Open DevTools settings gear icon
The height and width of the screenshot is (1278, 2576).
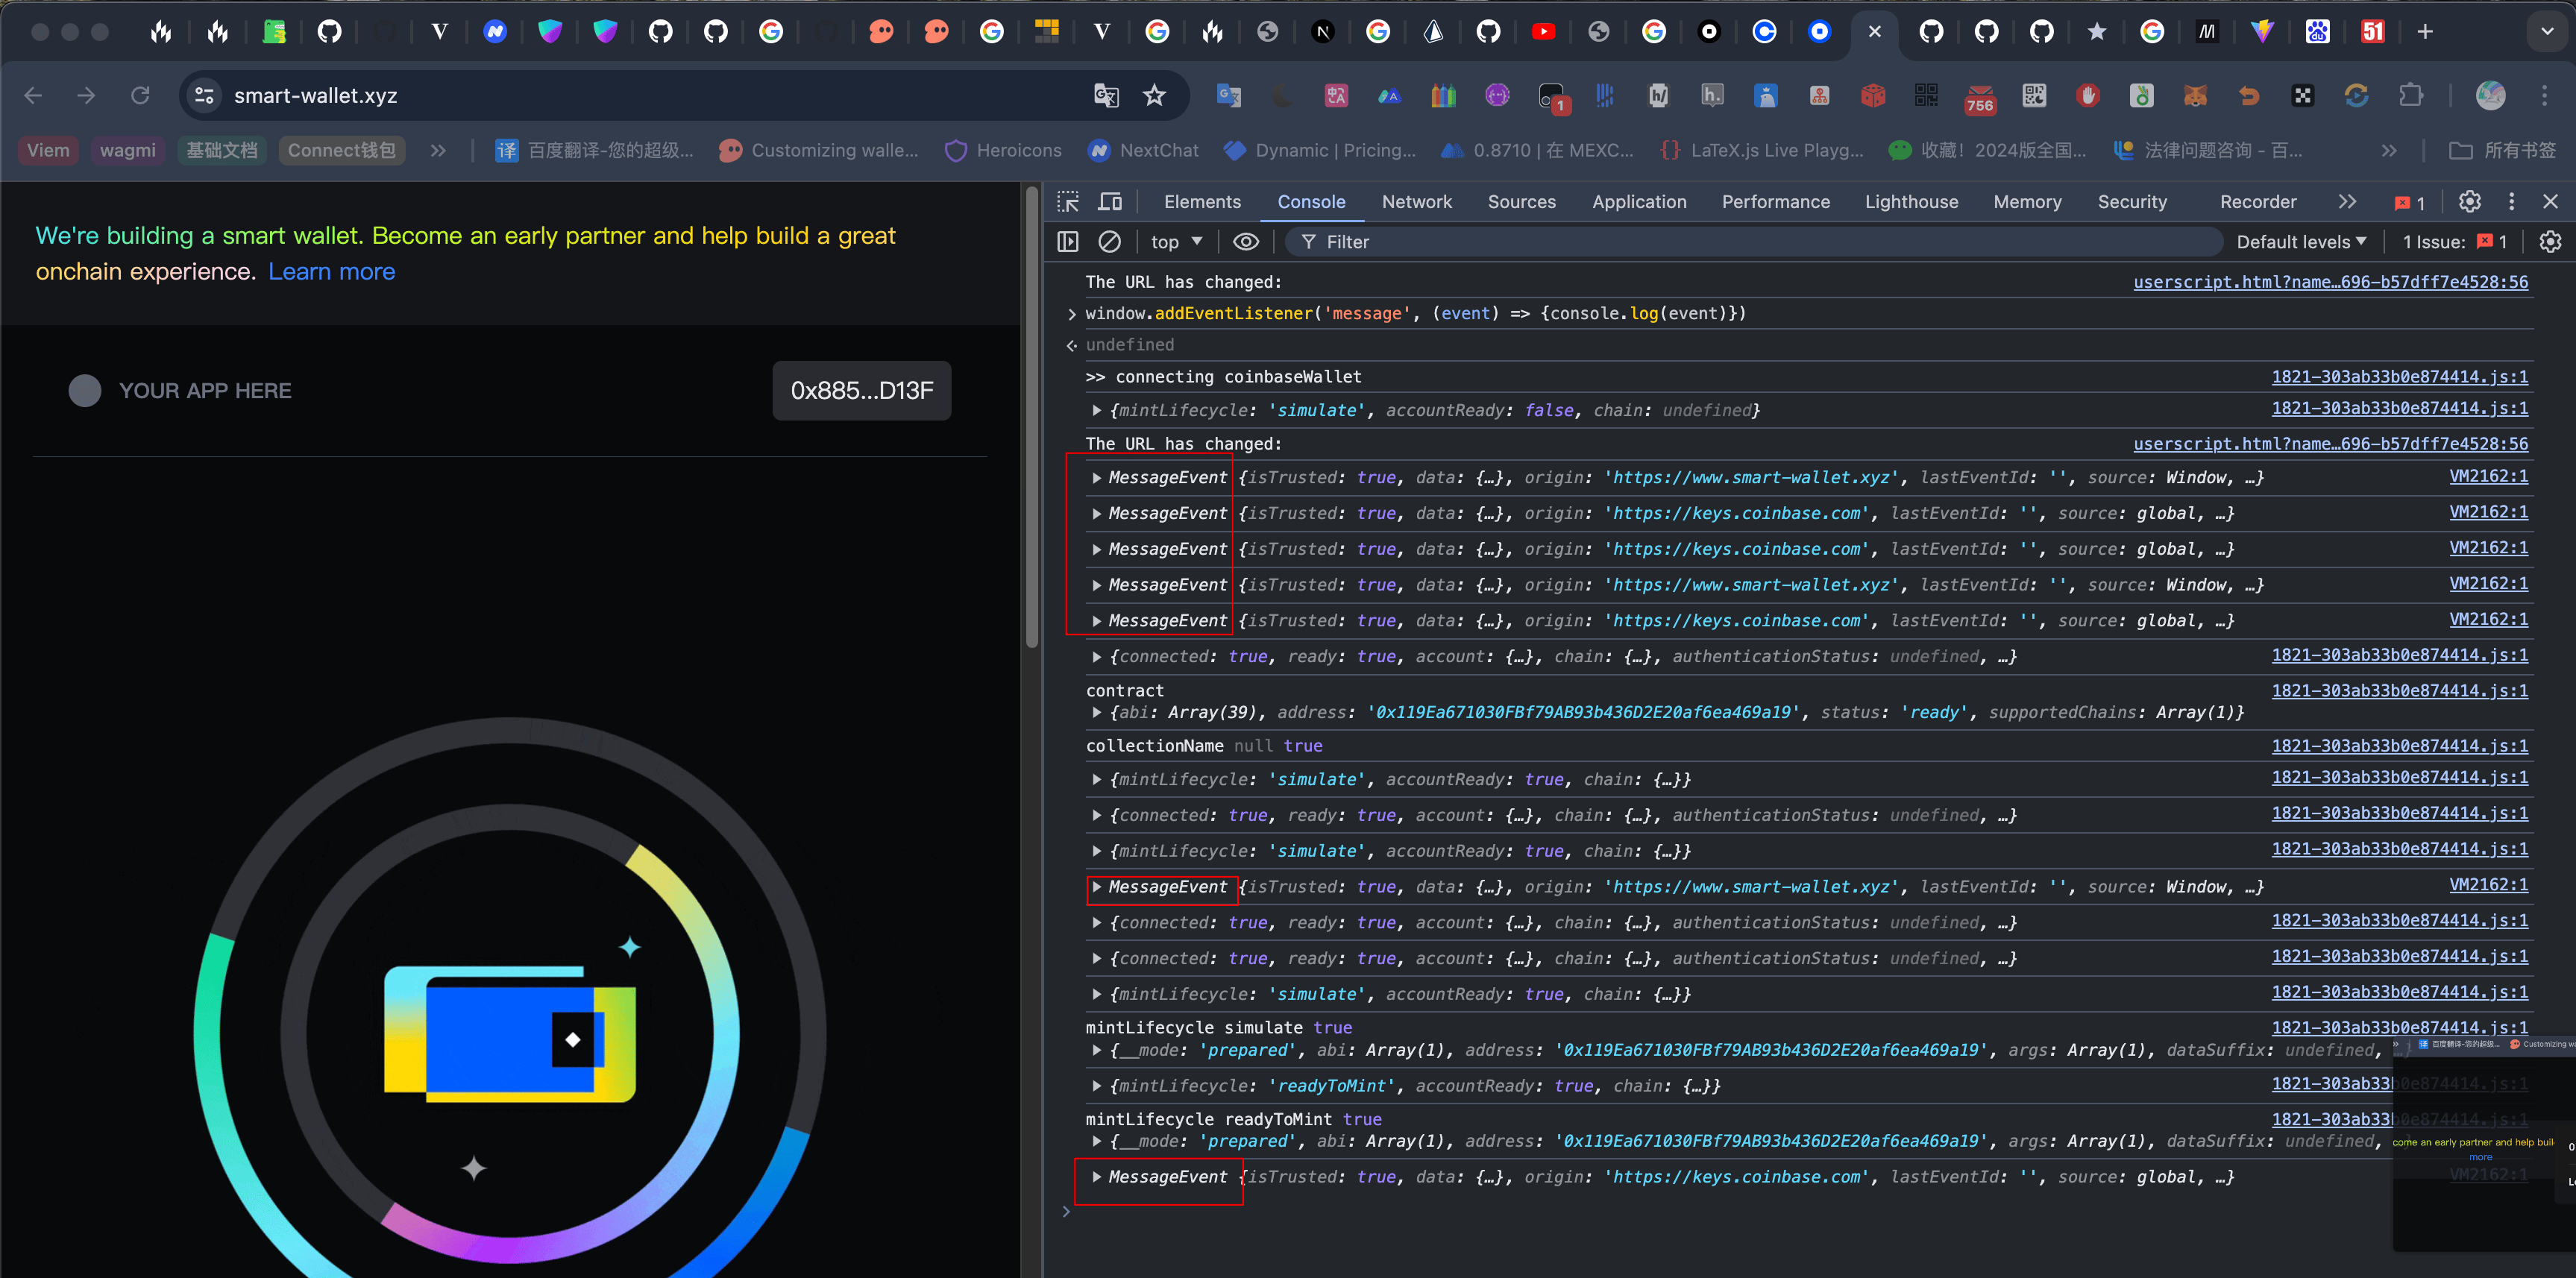pos(2469,202)
